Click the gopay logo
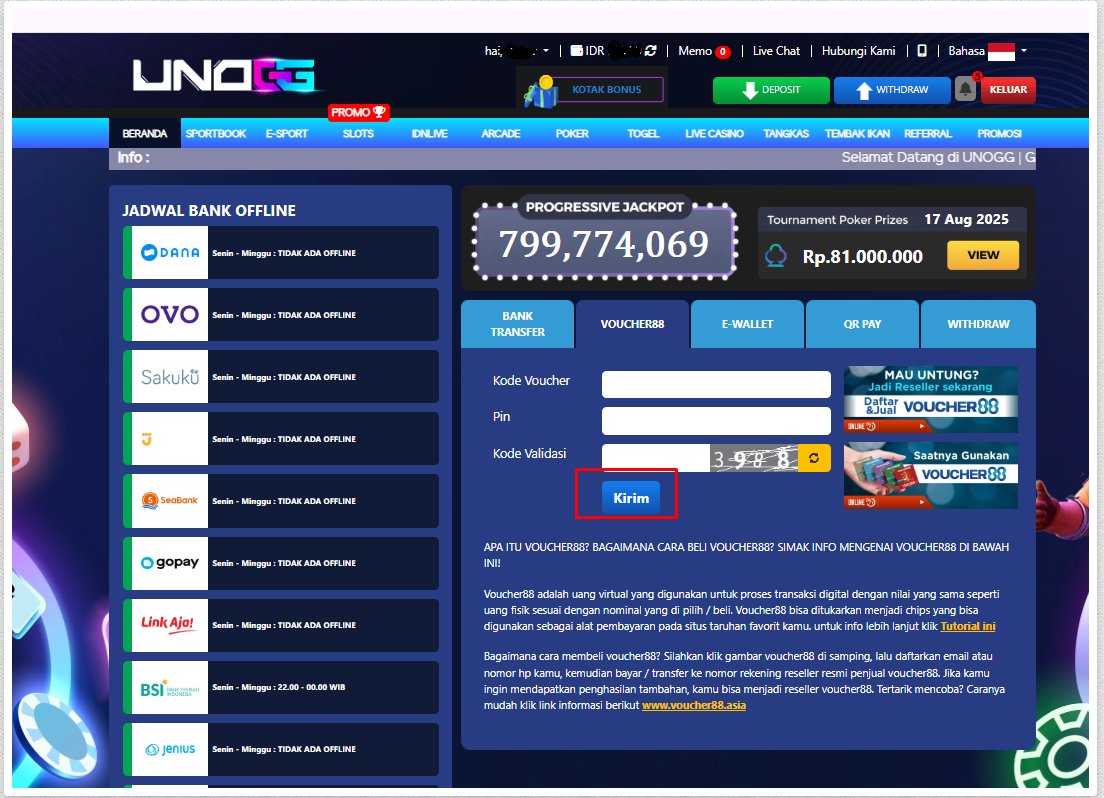 click(170, 563)
